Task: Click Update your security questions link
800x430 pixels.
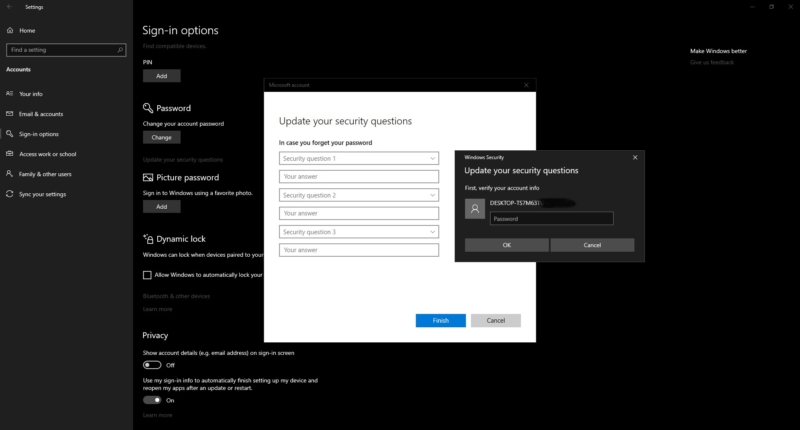Action: (x=183, y=160)
